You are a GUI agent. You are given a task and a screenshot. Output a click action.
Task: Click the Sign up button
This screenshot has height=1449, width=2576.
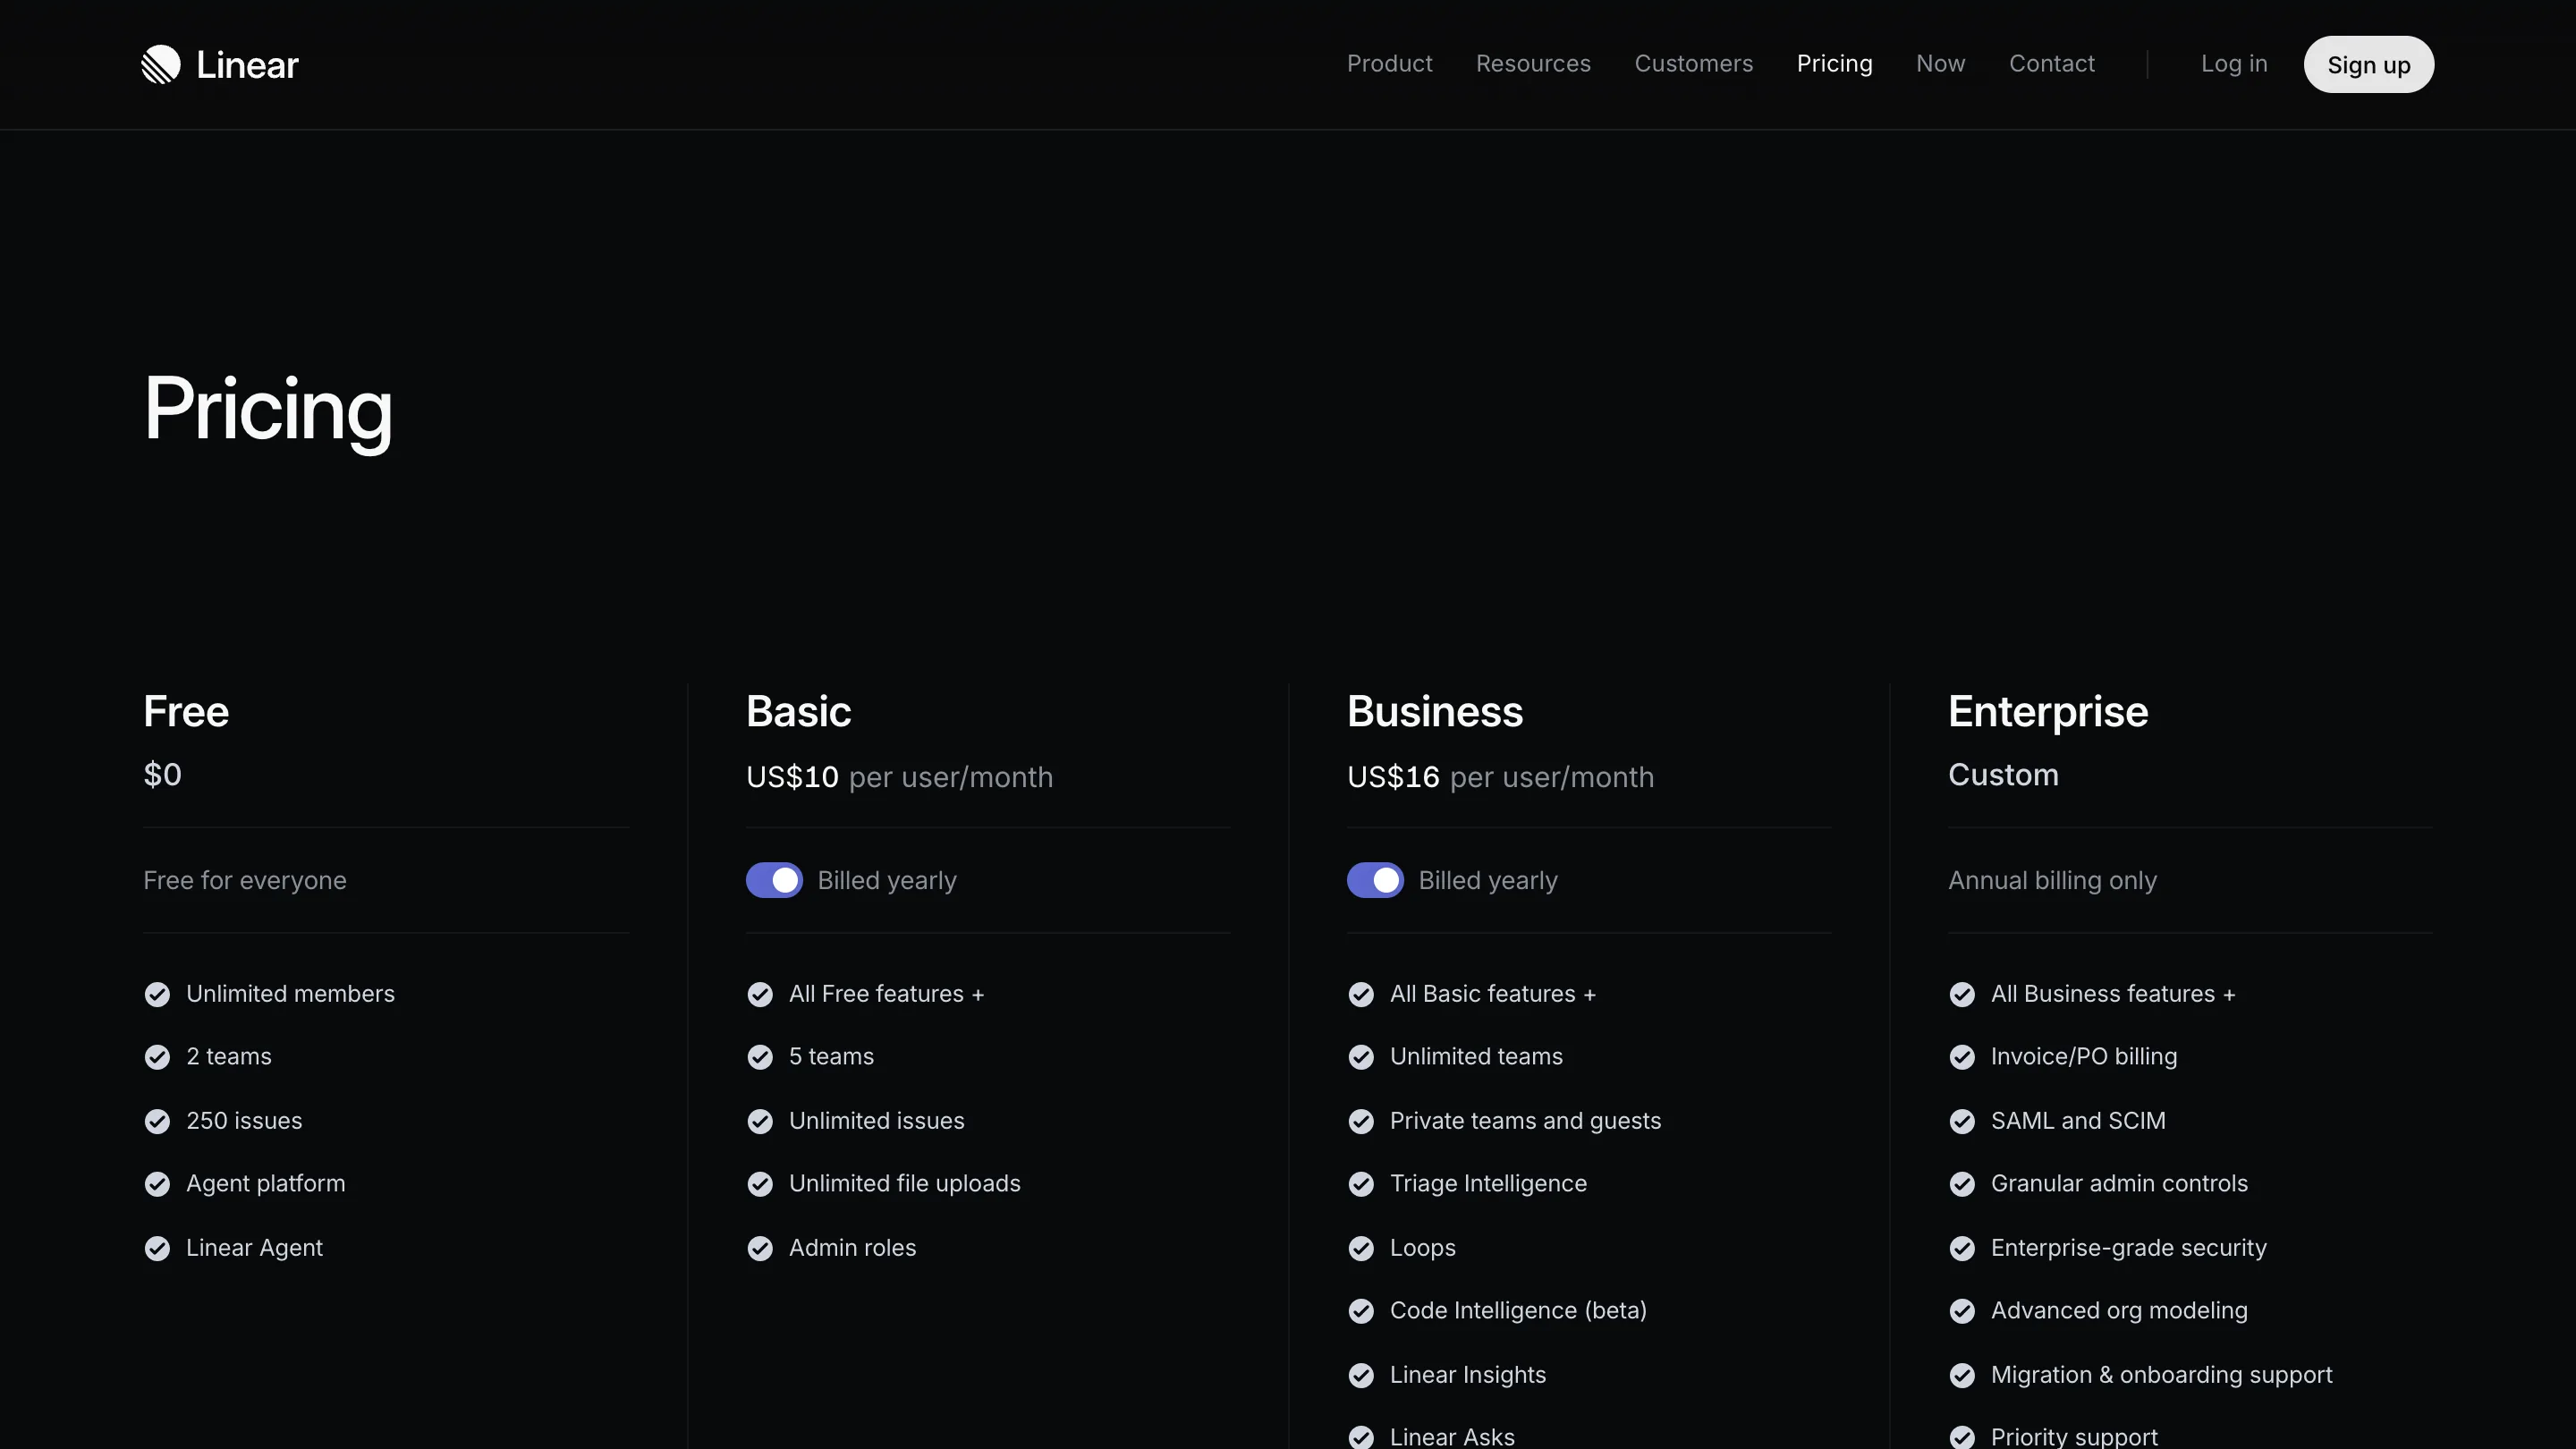[2368, 64]
